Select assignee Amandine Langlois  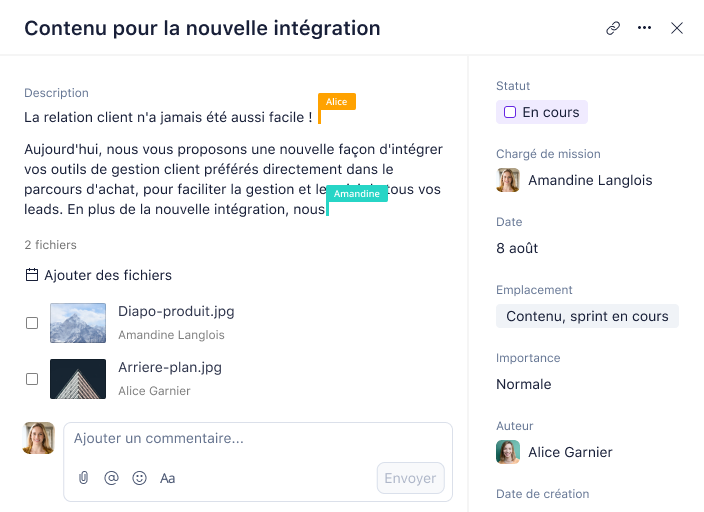[574, 180]
